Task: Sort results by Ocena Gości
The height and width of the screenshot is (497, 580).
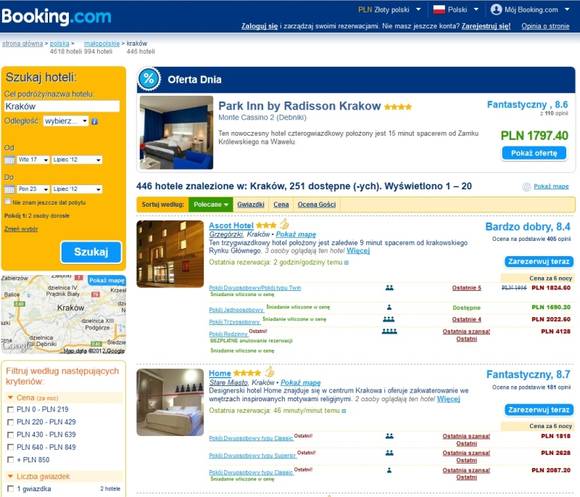Action: 317,204
